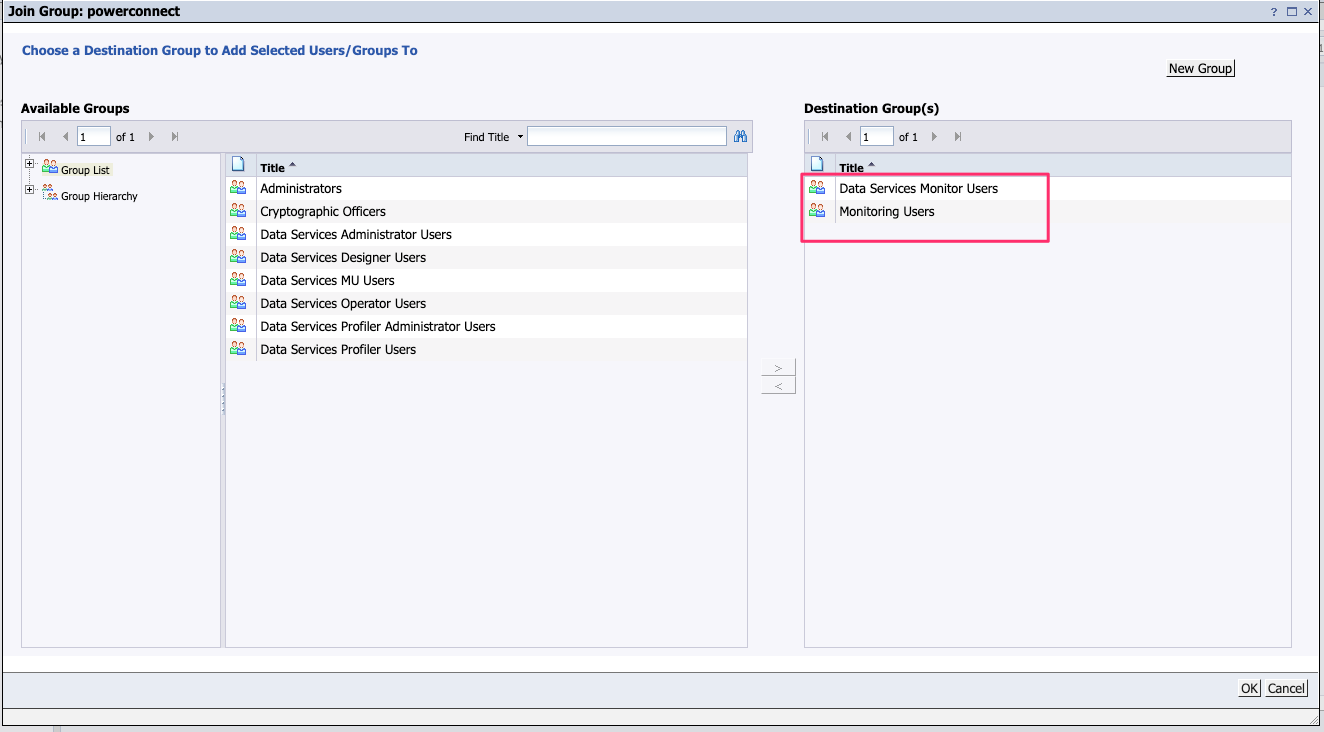Click the New Group button

click(x=1200, y=69)
